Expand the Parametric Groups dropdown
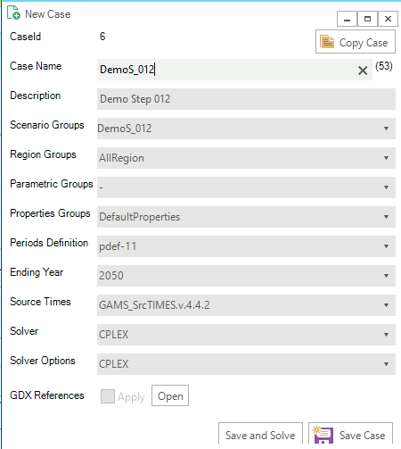The height and width of the screenshot is (449, 401). click(x=246, y=187)
